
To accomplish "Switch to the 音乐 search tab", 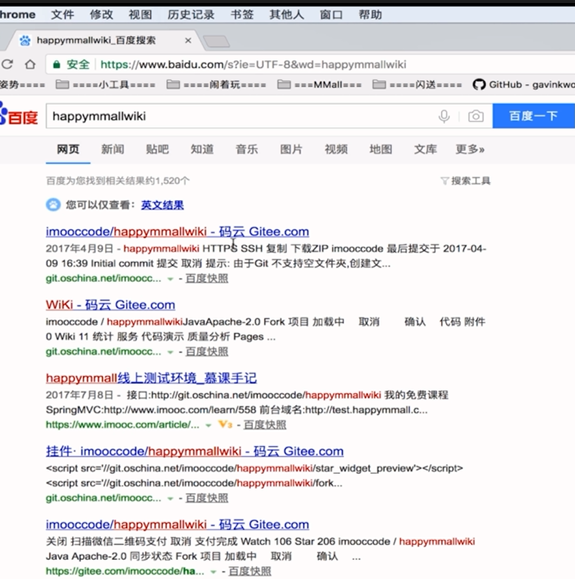I will (247, 149).
